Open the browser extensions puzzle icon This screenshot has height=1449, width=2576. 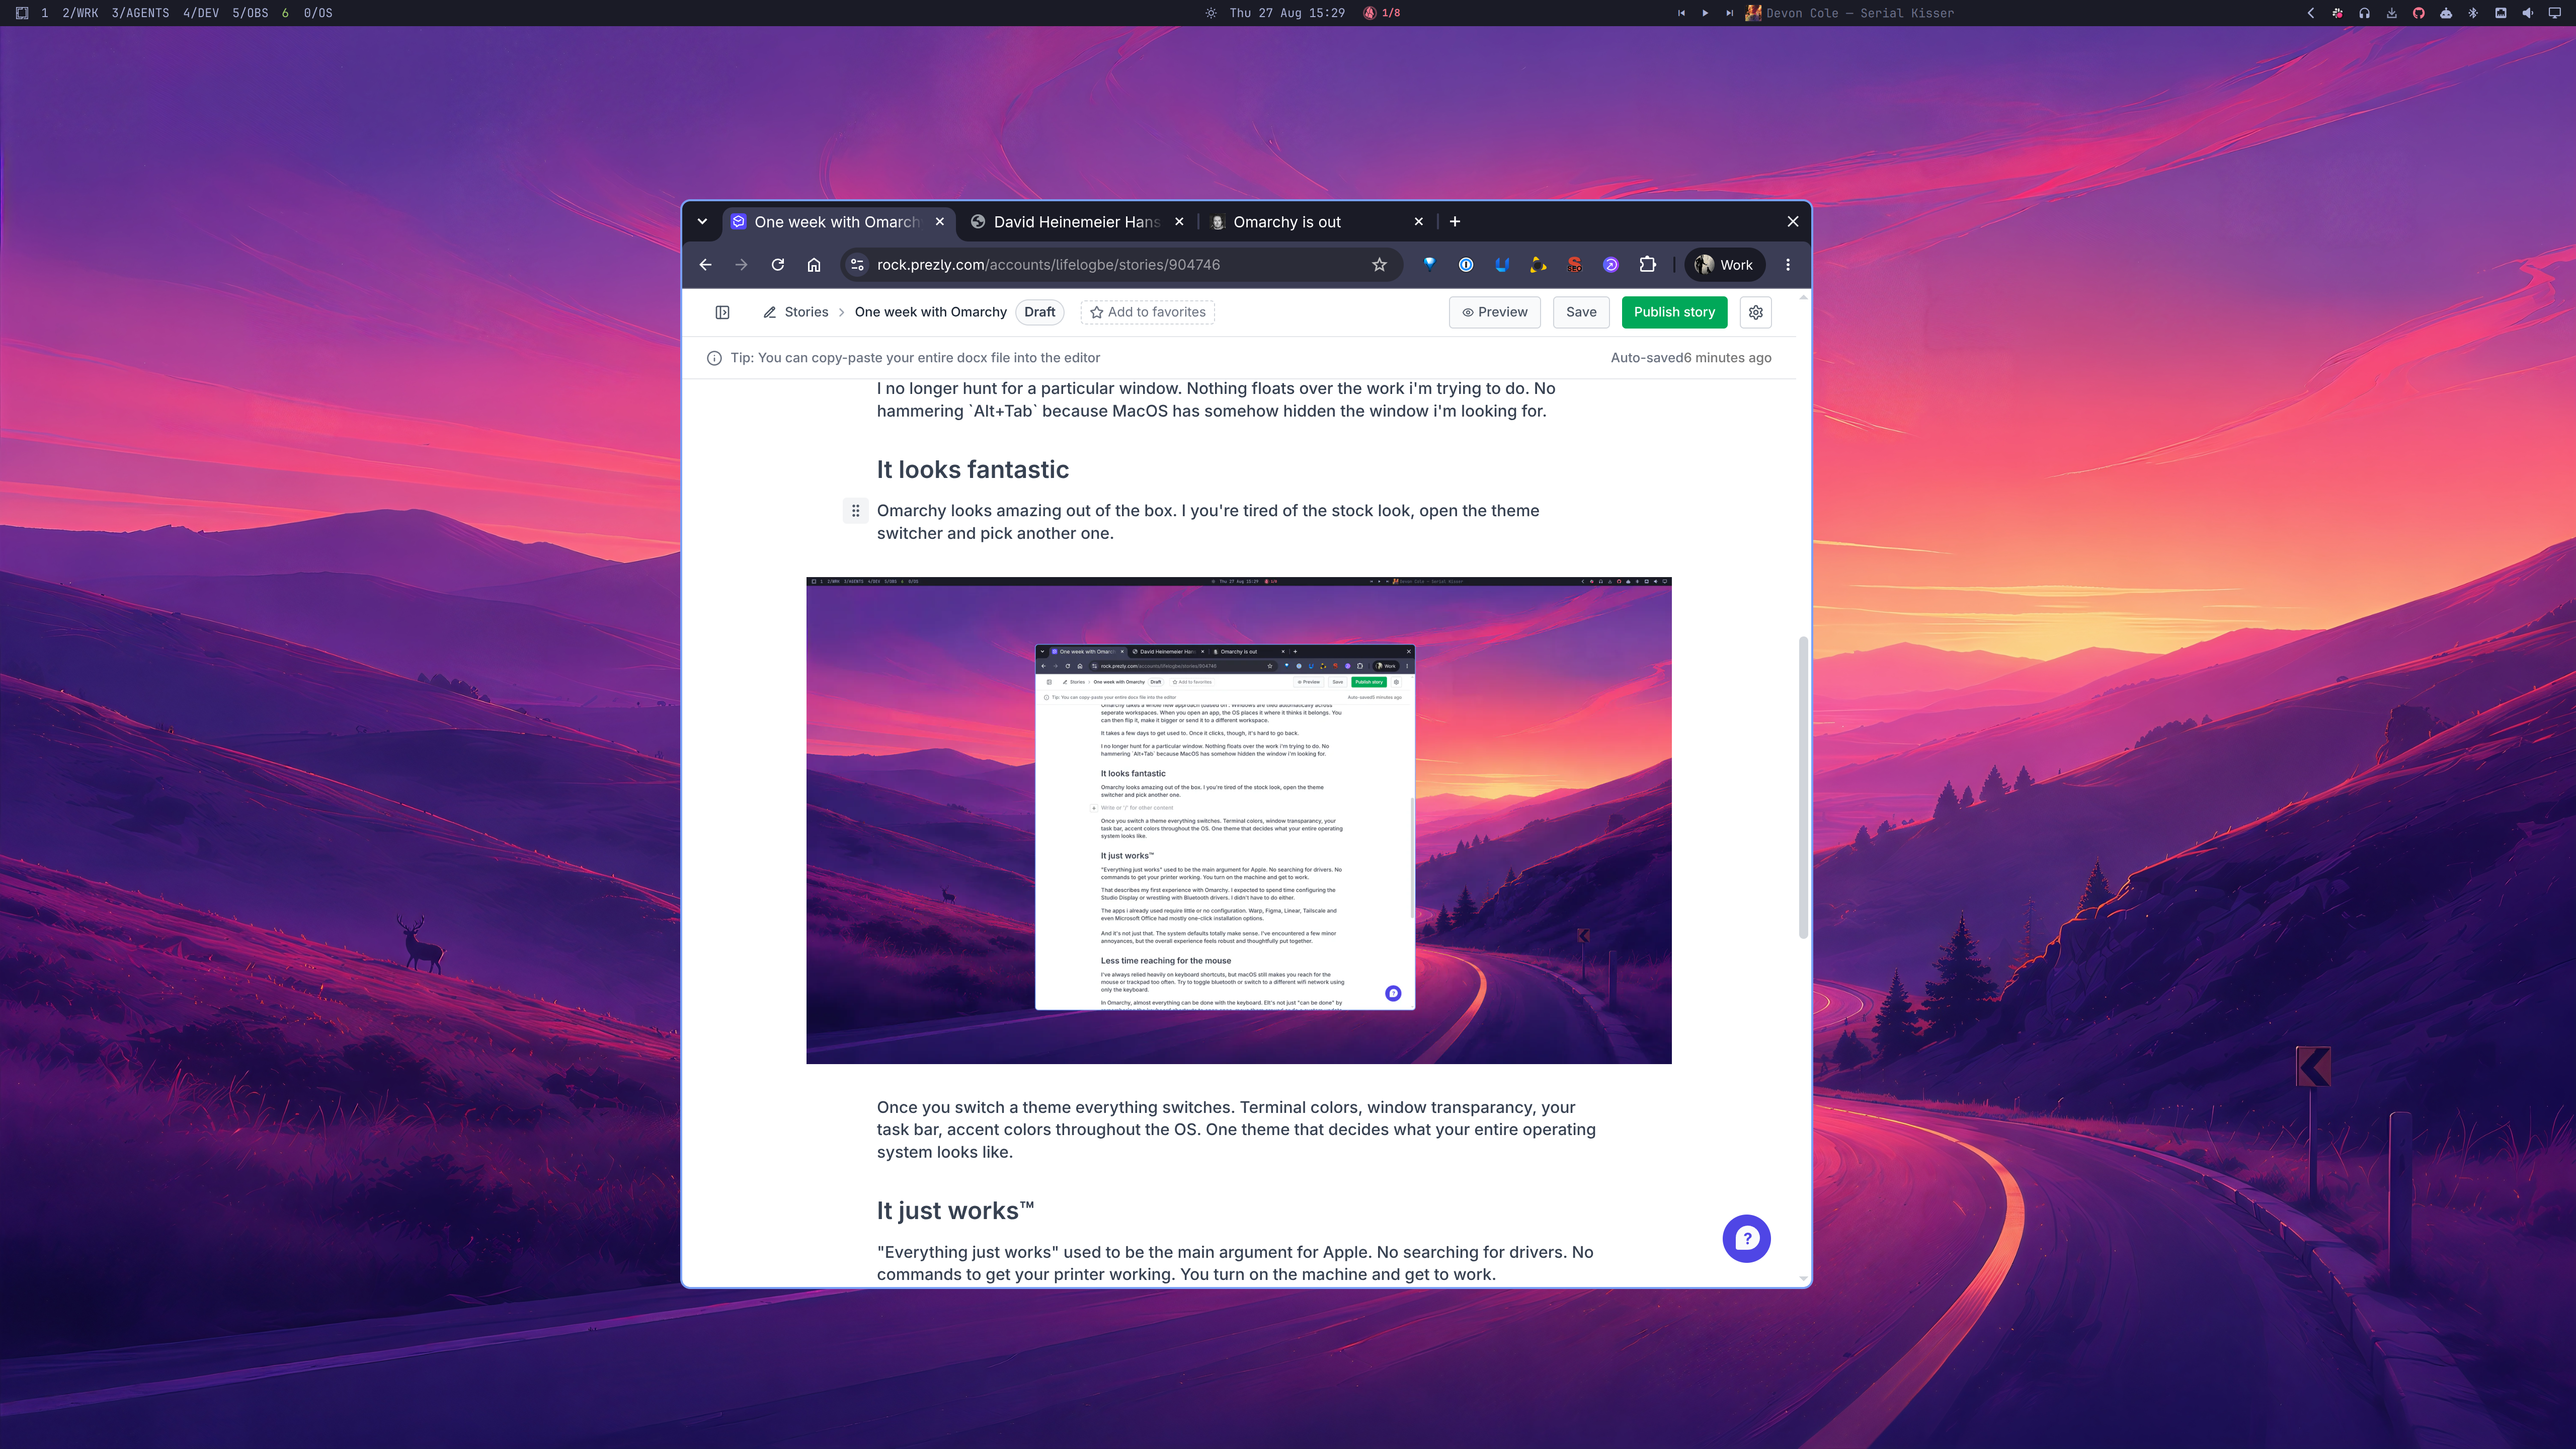(1647, 265)
